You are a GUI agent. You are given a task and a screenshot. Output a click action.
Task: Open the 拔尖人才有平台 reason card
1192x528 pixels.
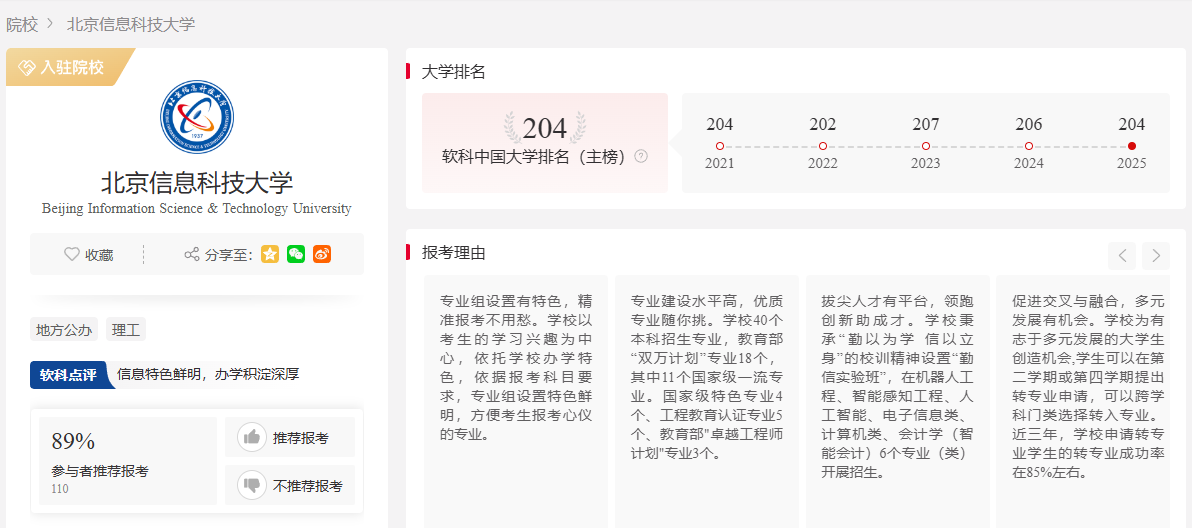[x=898, y=401]
